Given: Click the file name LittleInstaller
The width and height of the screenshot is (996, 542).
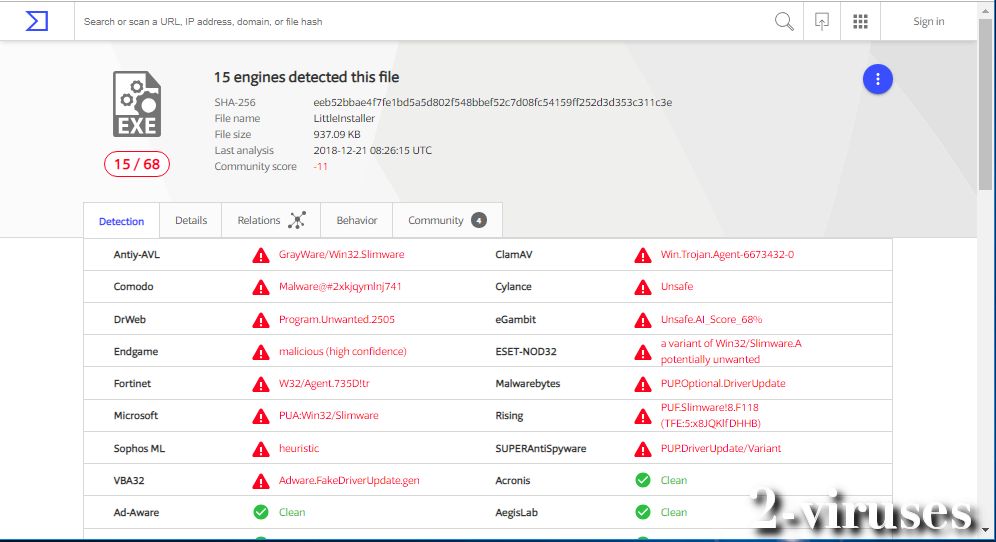Looking at the screenshot, I should [x=344, y=118].
